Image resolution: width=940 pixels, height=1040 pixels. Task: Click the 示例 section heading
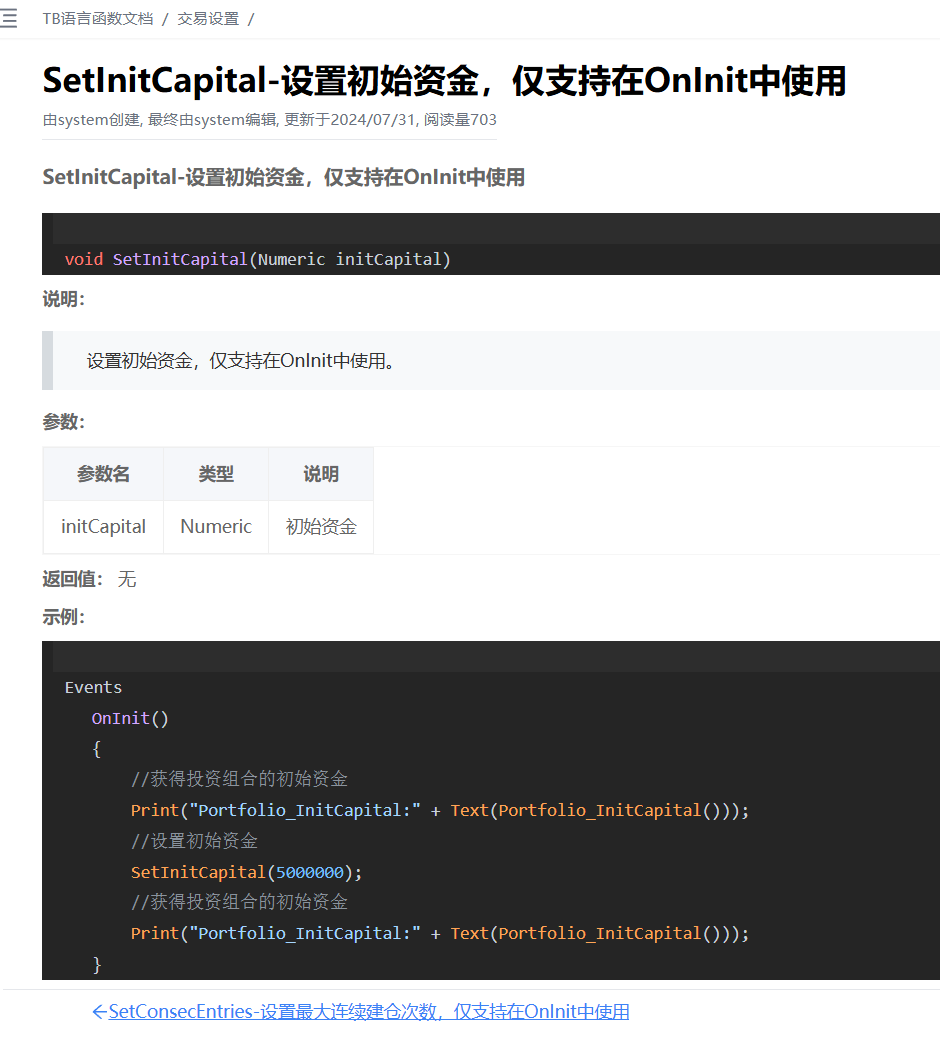[x=63, y=617]
